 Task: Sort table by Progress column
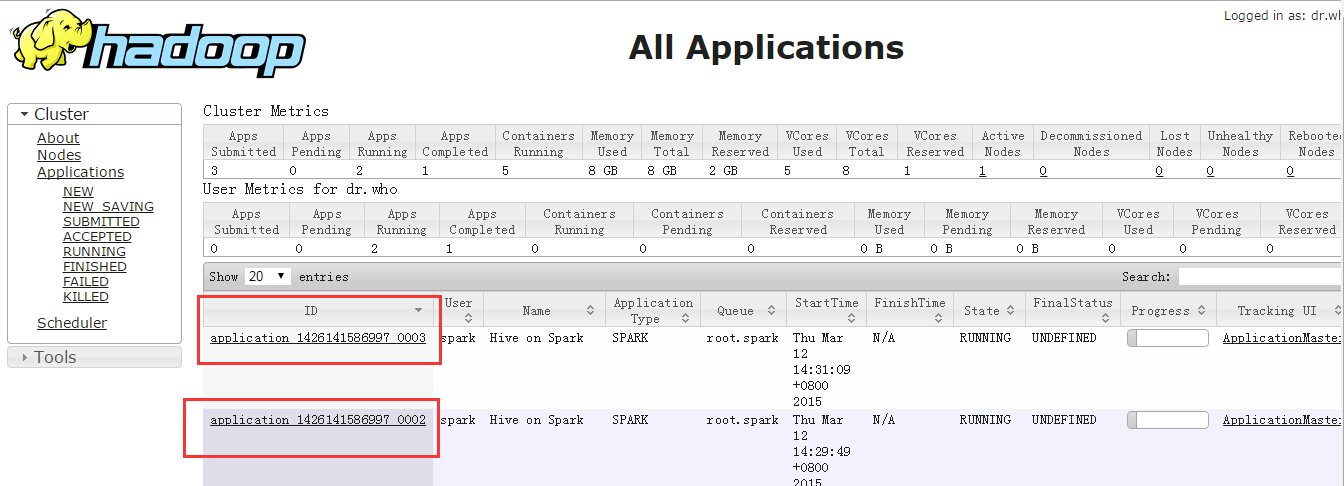[1168, 310]
